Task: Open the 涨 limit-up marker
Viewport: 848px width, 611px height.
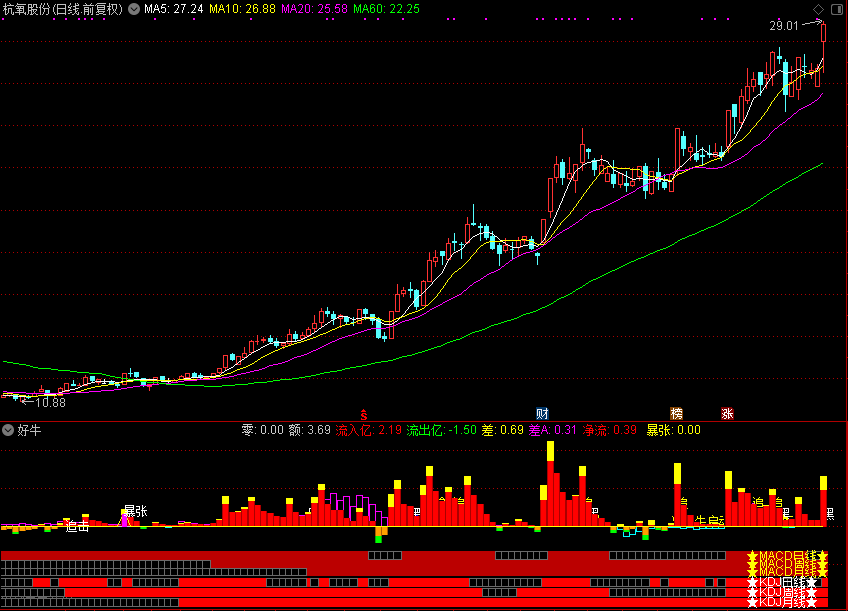Action: click(727, 414)
